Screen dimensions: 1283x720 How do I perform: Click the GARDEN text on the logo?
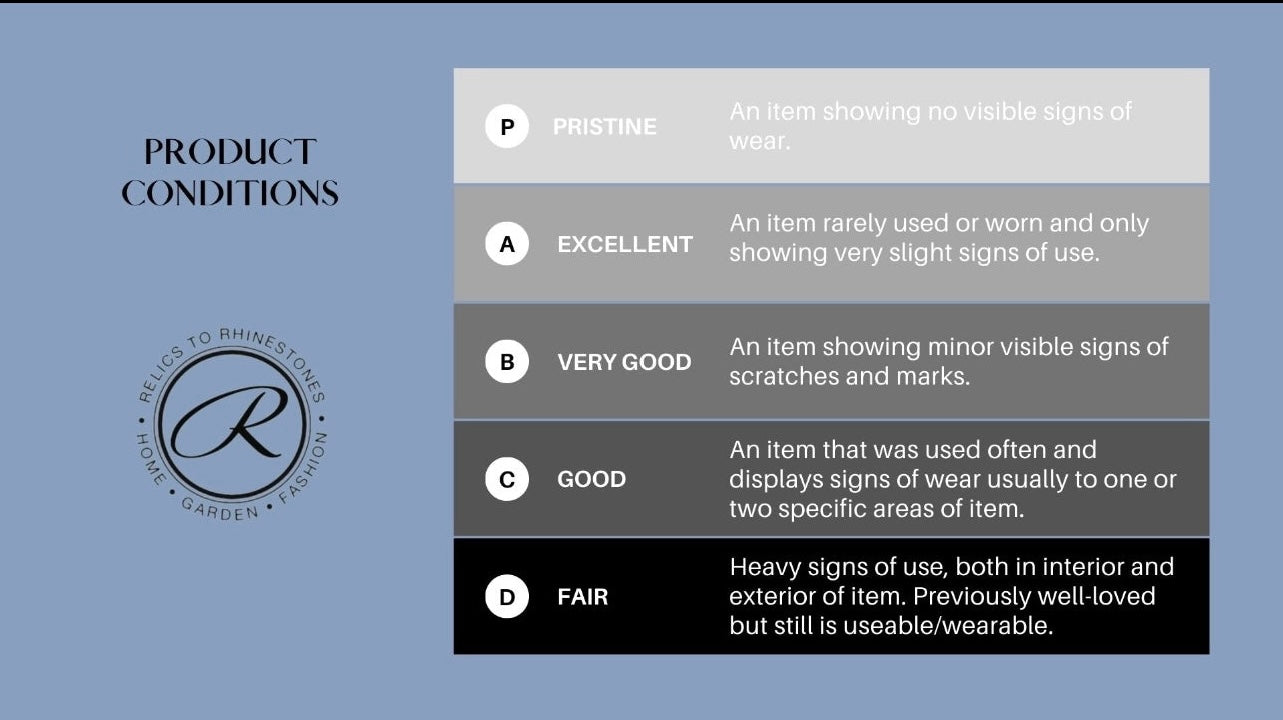tap(219, 509)
